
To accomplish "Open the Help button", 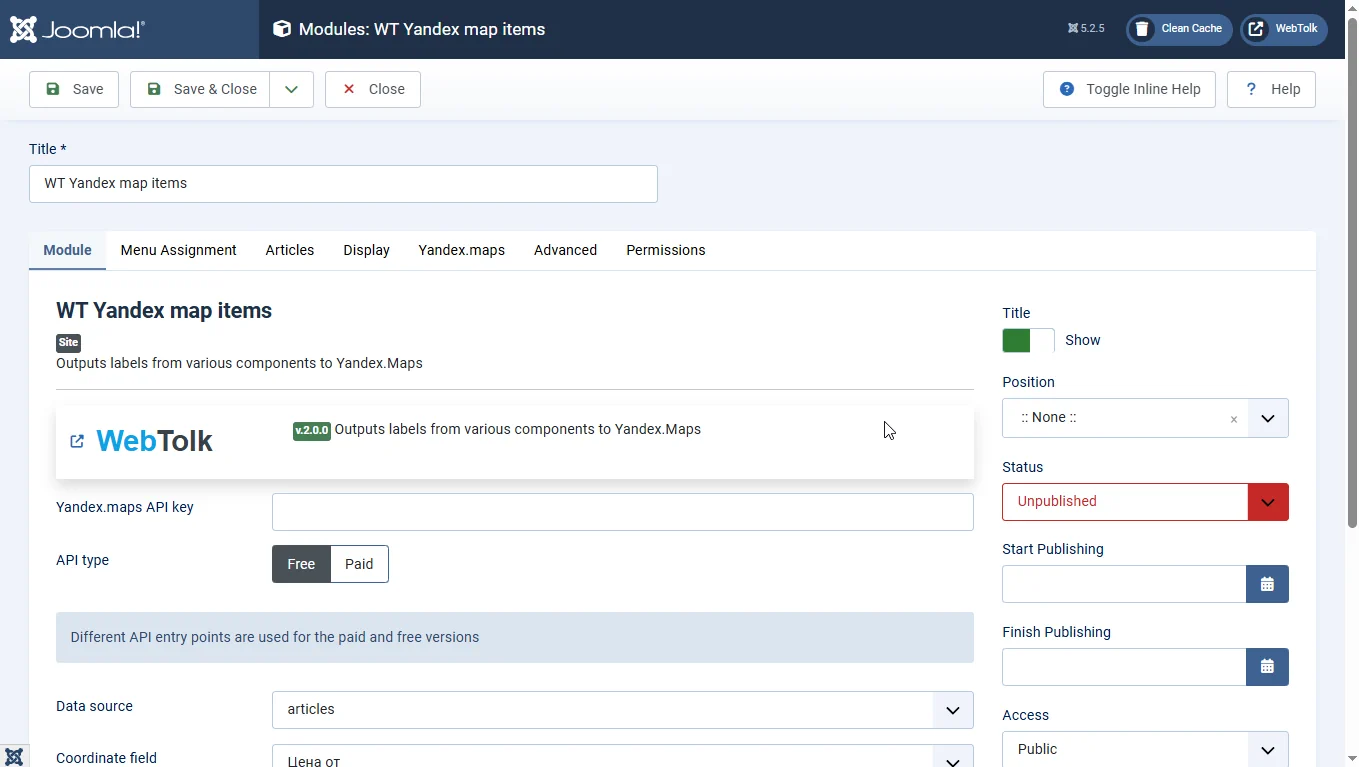I will pos(1271,89).
